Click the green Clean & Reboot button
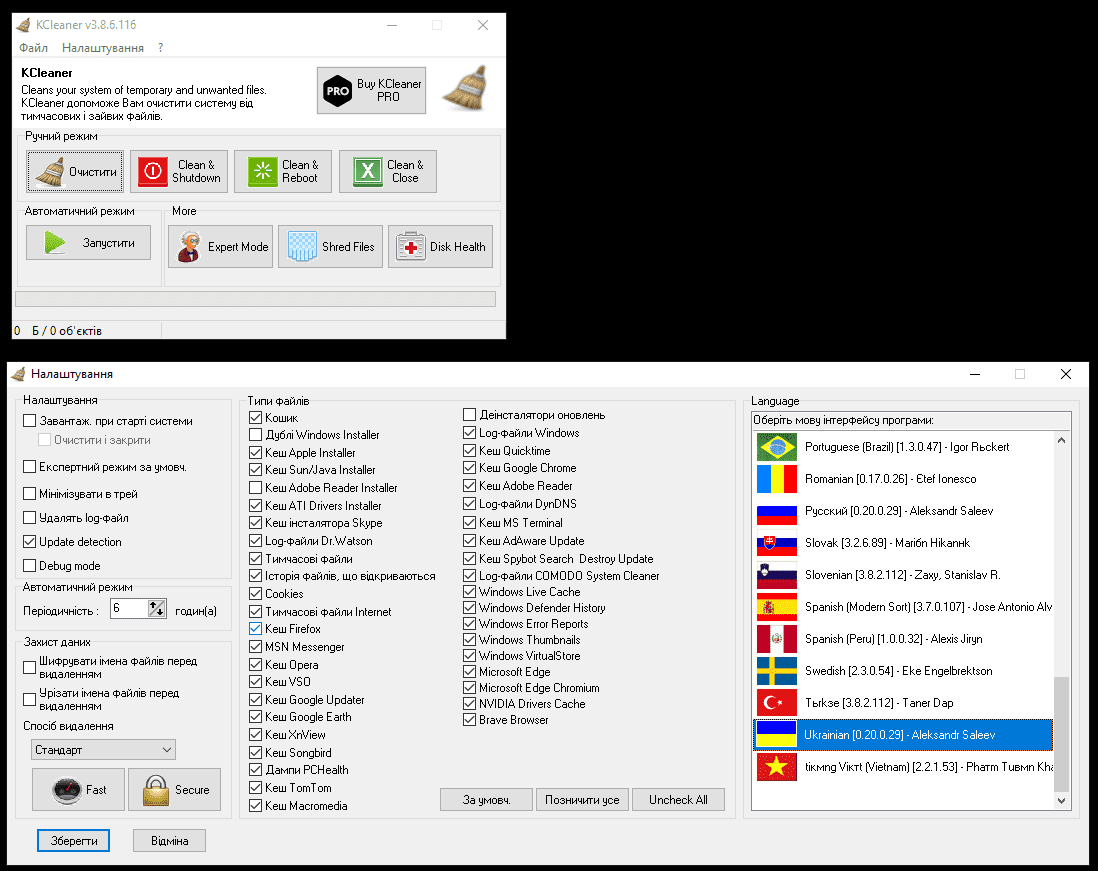1098x871 pixels. pos(283,172)
